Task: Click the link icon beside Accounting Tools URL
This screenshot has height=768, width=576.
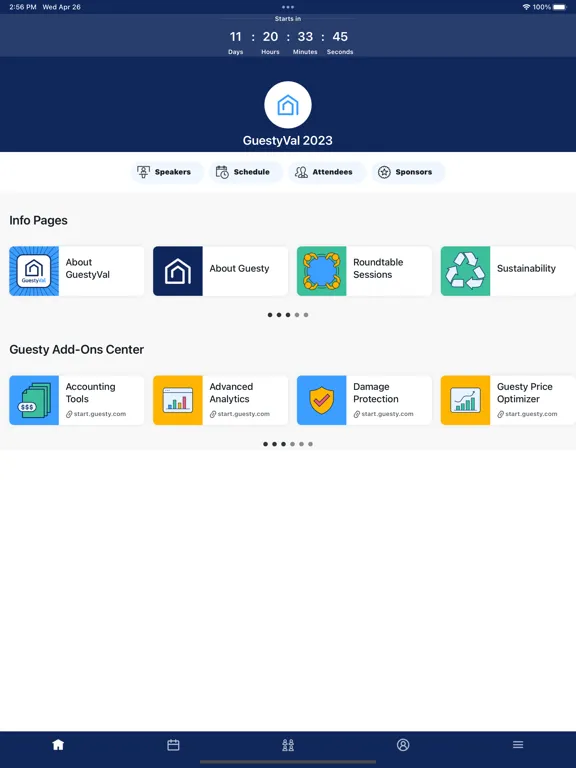Action: click(x=69, y=414)
